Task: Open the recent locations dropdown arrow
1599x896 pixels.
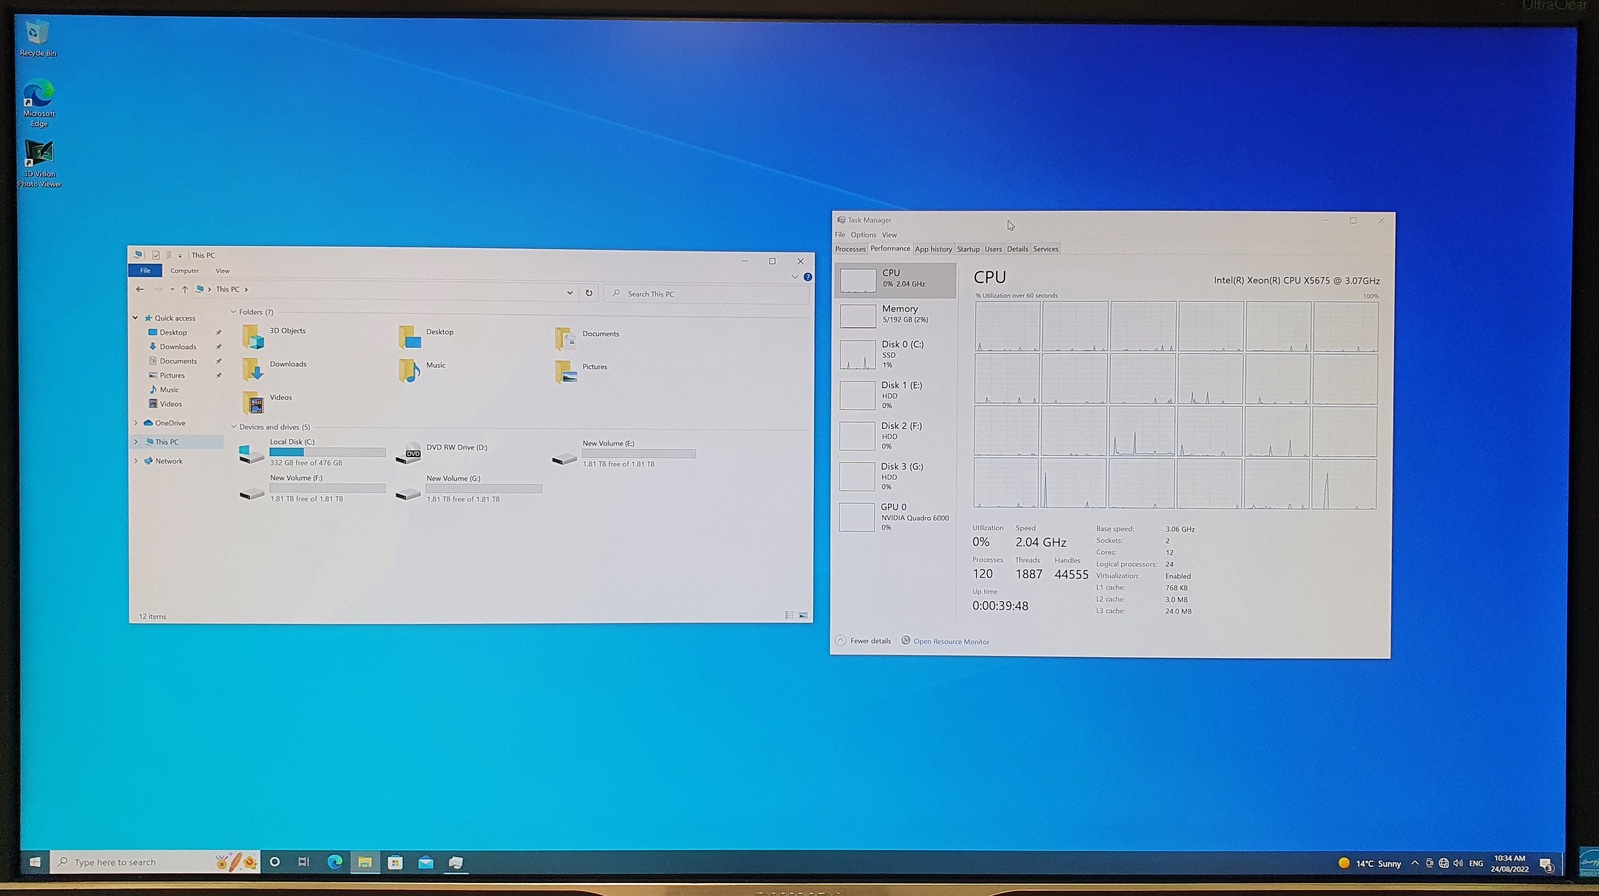Action: (172, 289)
